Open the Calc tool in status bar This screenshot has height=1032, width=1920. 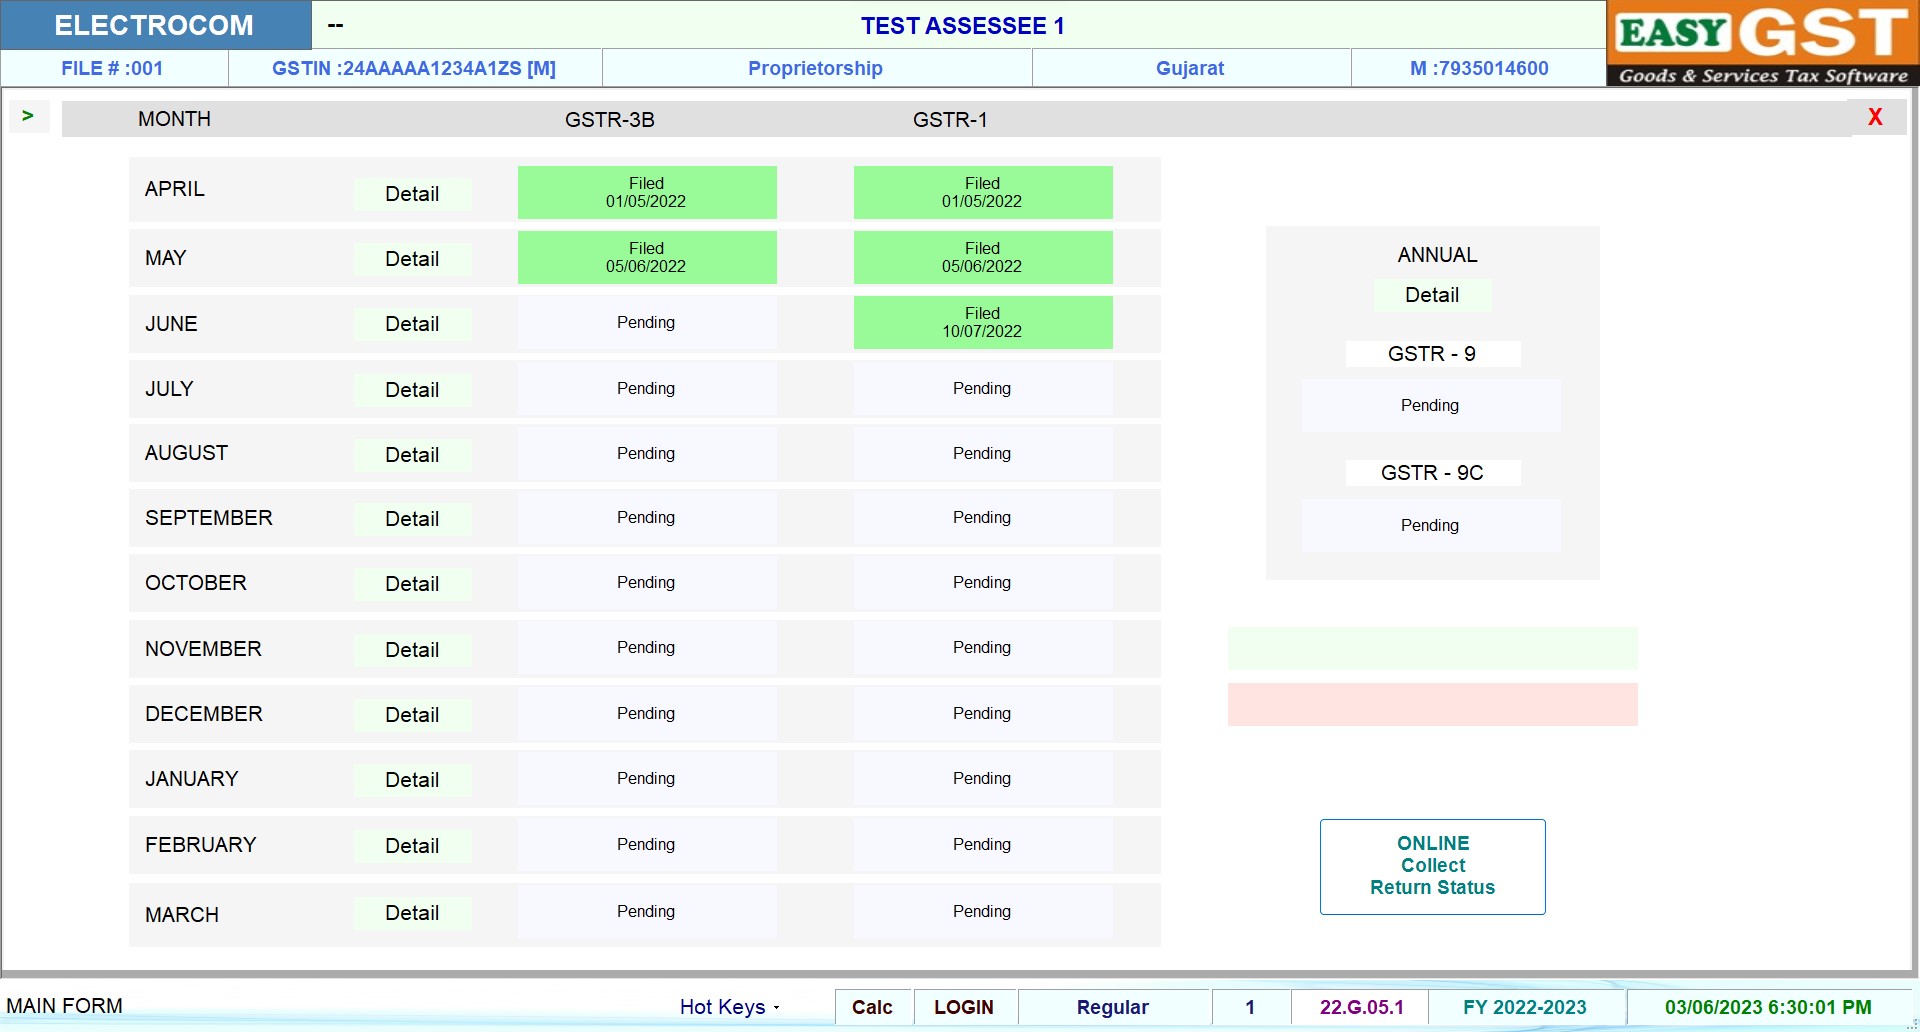[872, 1007]
